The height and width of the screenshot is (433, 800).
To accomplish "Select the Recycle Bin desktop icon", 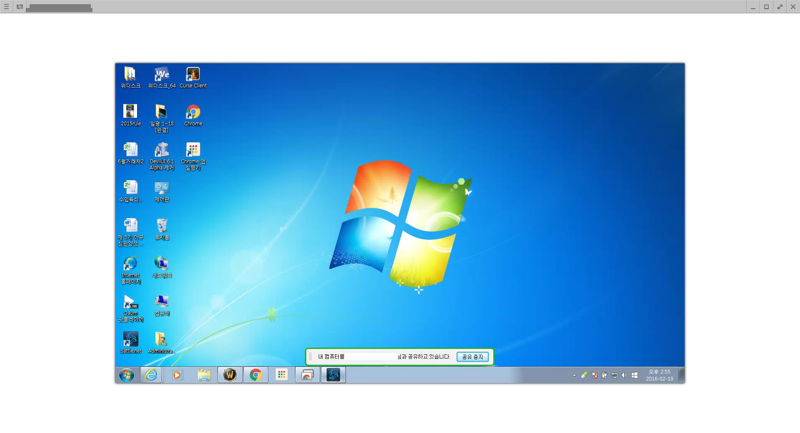I will pos(162,230).
